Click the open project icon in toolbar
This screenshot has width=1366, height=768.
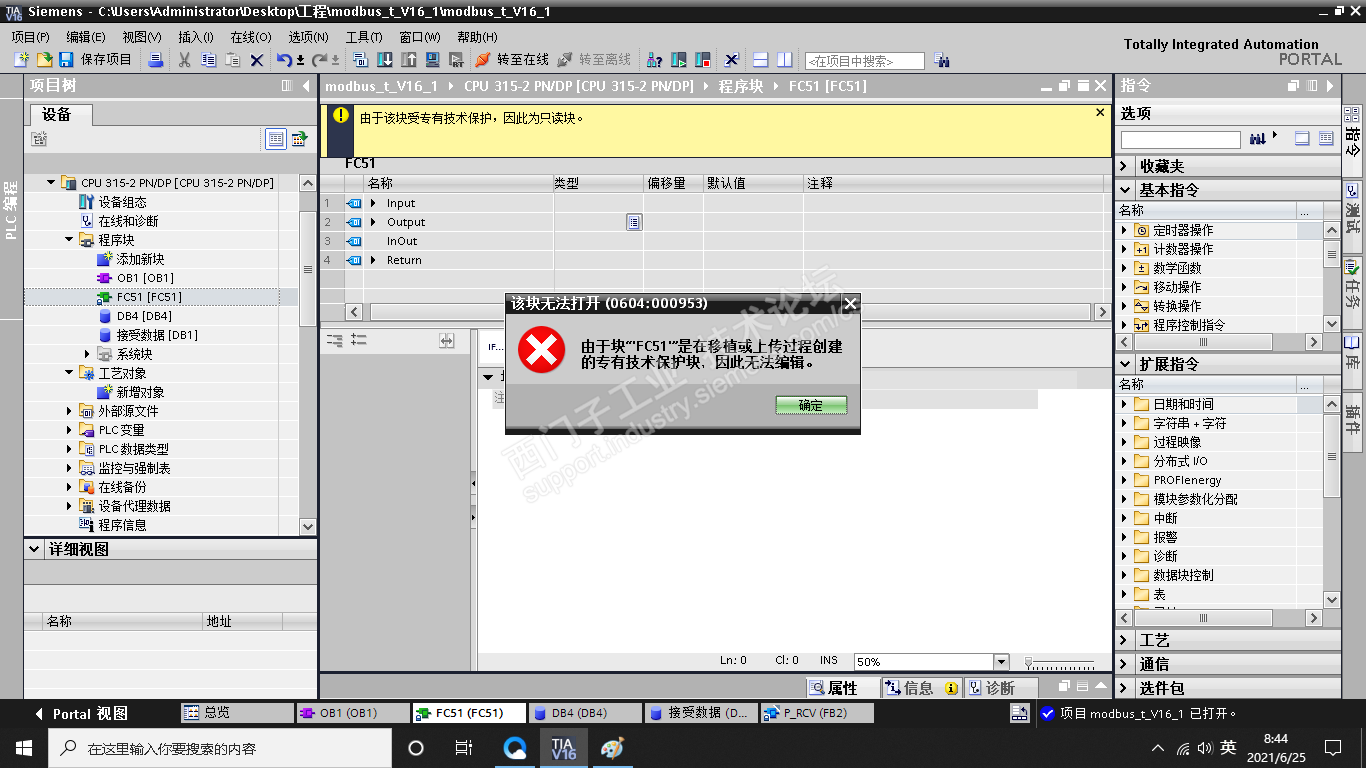pos(44,60)
